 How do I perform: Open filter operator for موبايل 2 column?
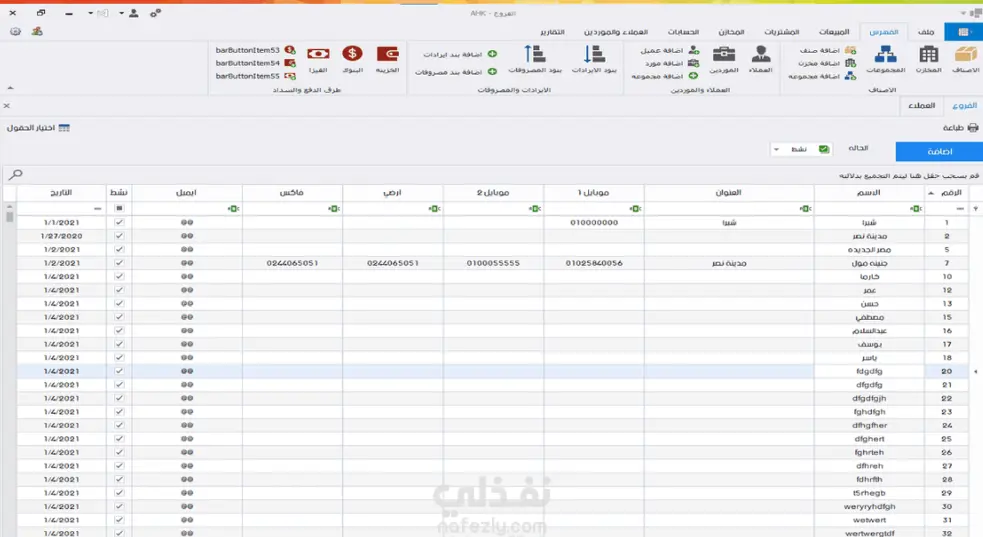(535, 209)
